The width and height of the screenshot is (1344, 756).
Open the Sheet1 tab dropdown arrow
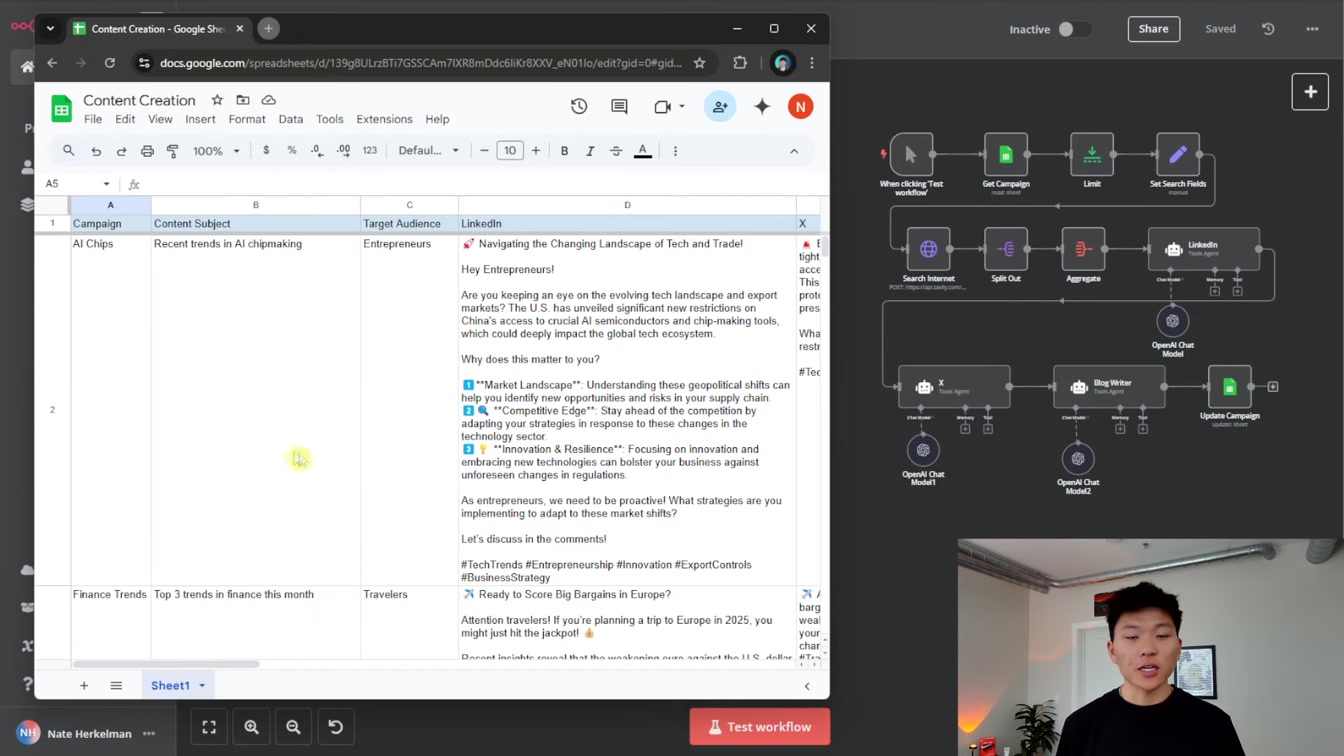click(202, 686)
